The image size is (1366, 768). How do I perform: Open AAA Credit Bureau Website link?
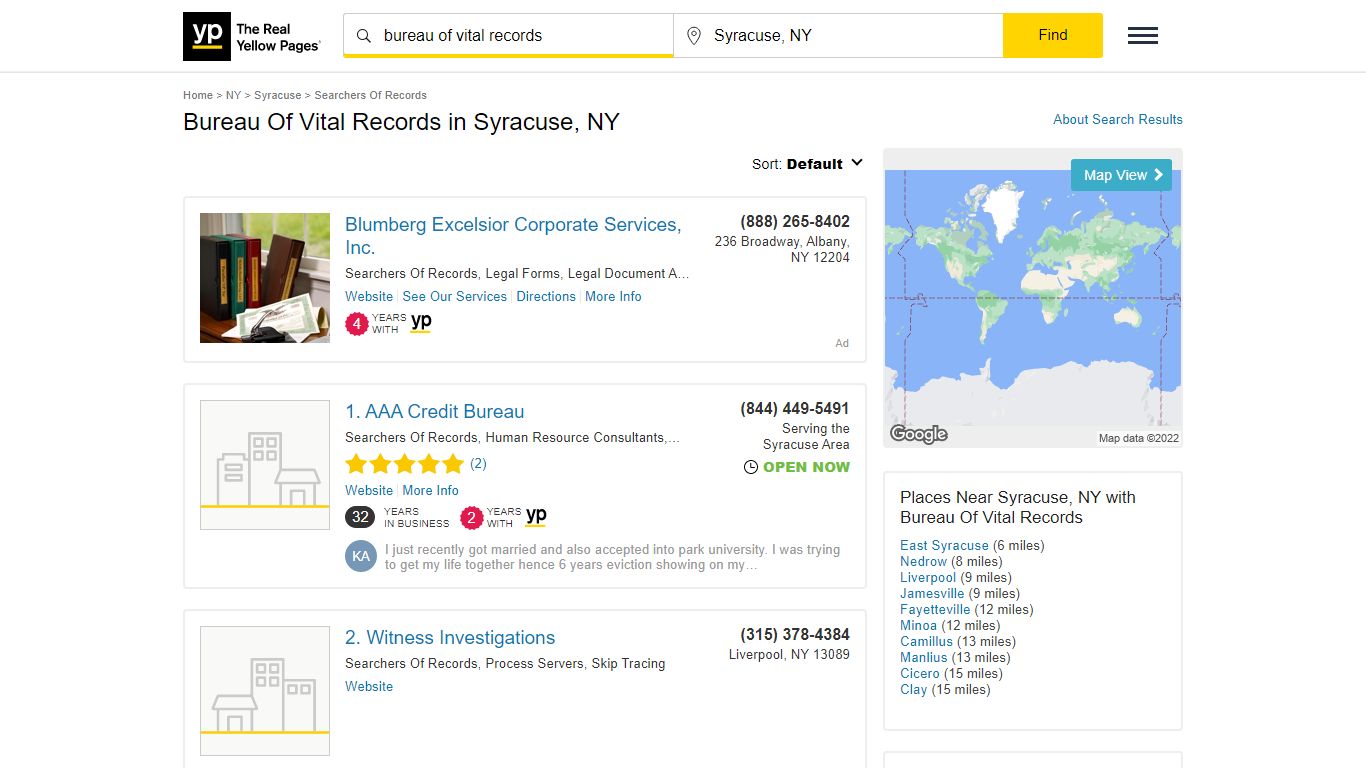coord(369,490)
